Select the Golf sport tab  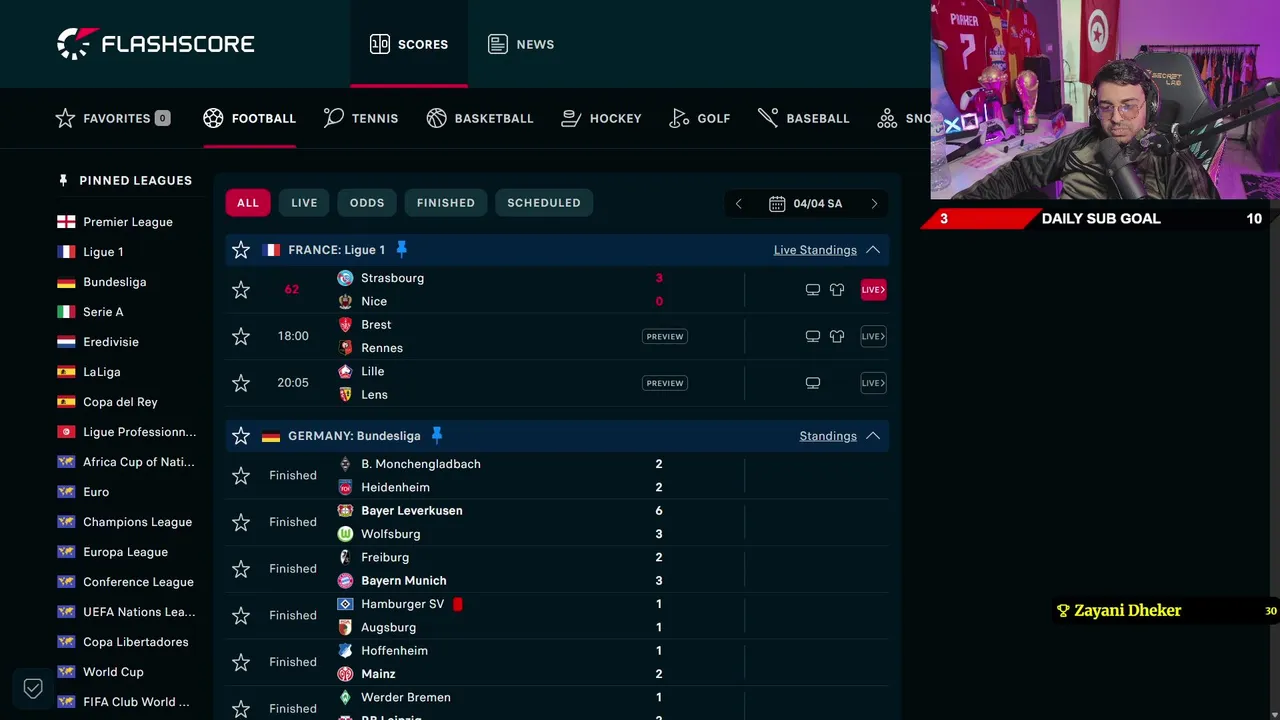pos(700,118)
